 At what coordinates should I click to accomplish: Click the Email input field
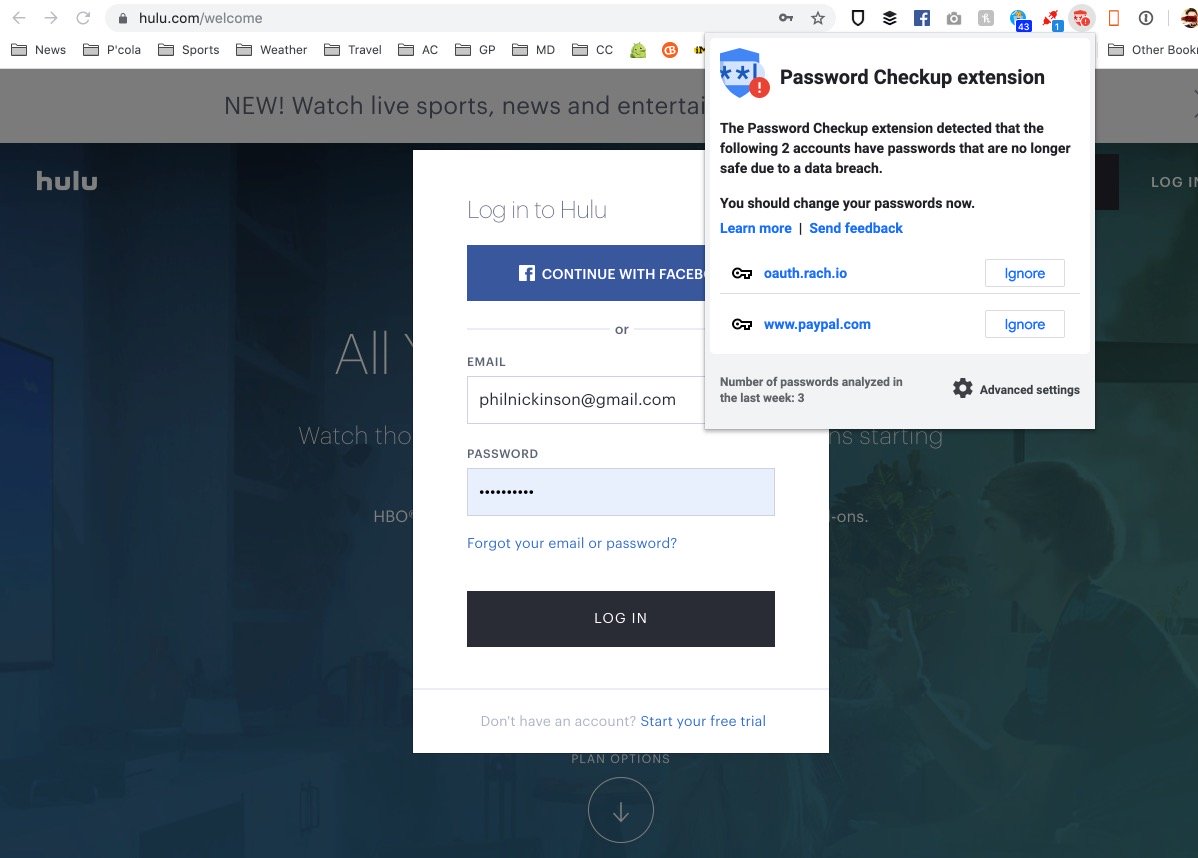586,400
